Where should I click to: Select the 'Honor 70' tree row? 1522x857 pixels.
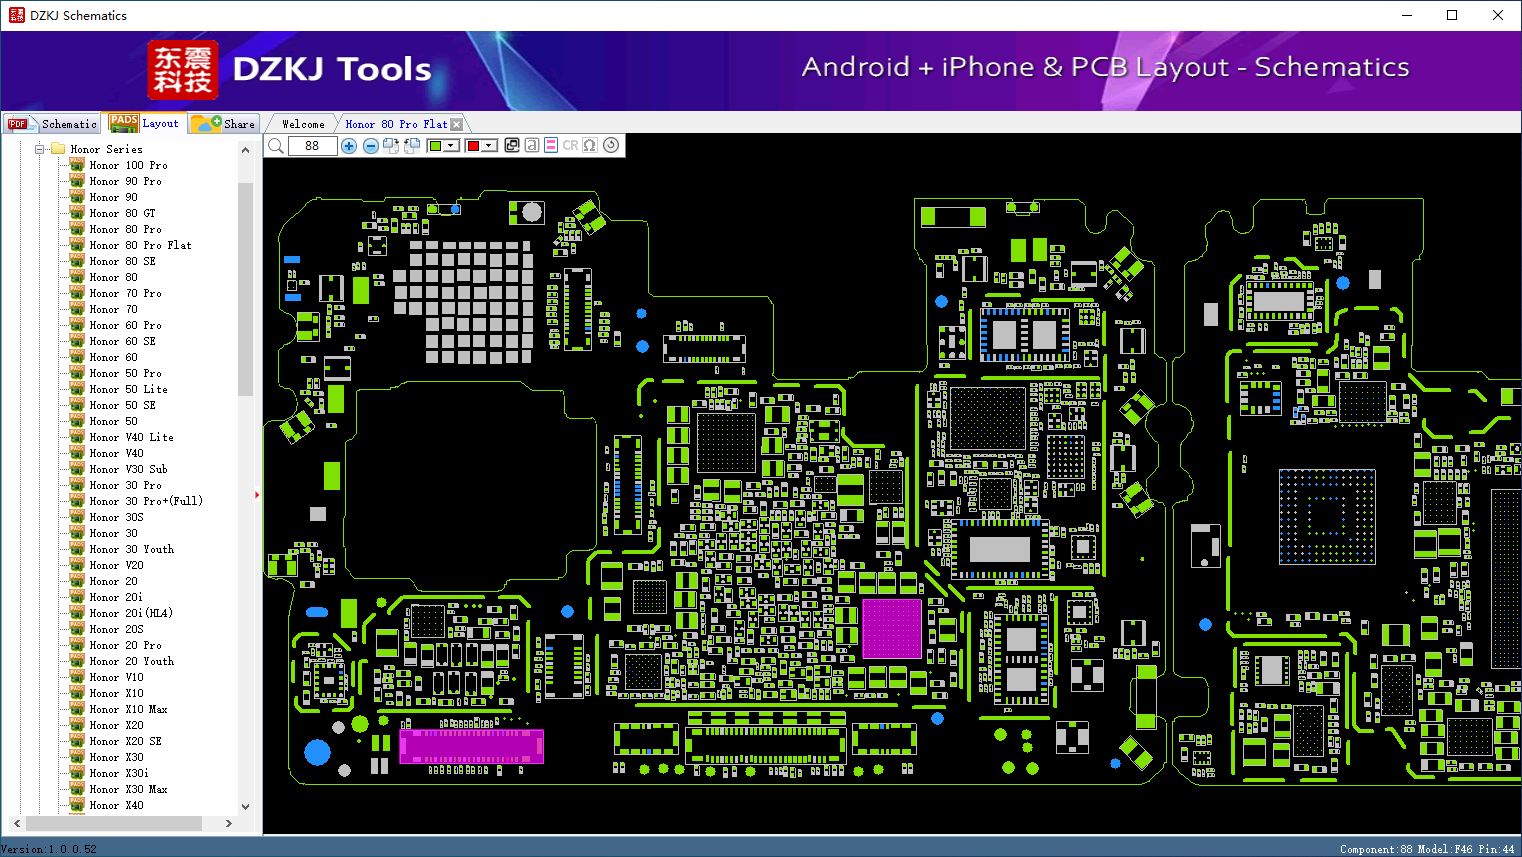point(114,309)
